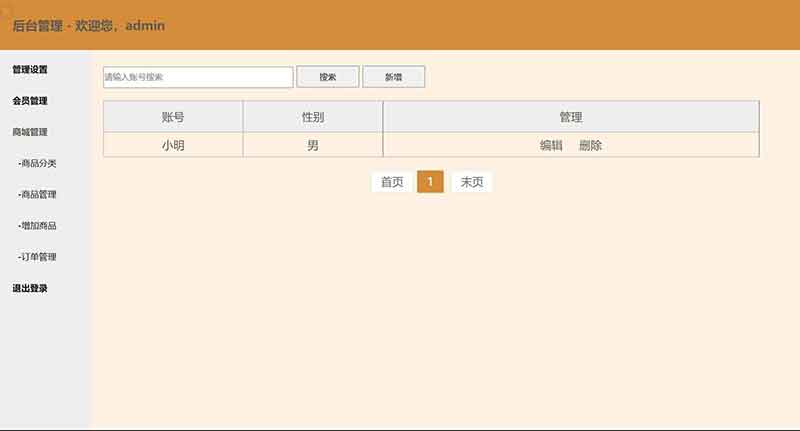Expand the 商城管理 sidebar section
The height and width of the screenshot is (431, 800).
30,132
